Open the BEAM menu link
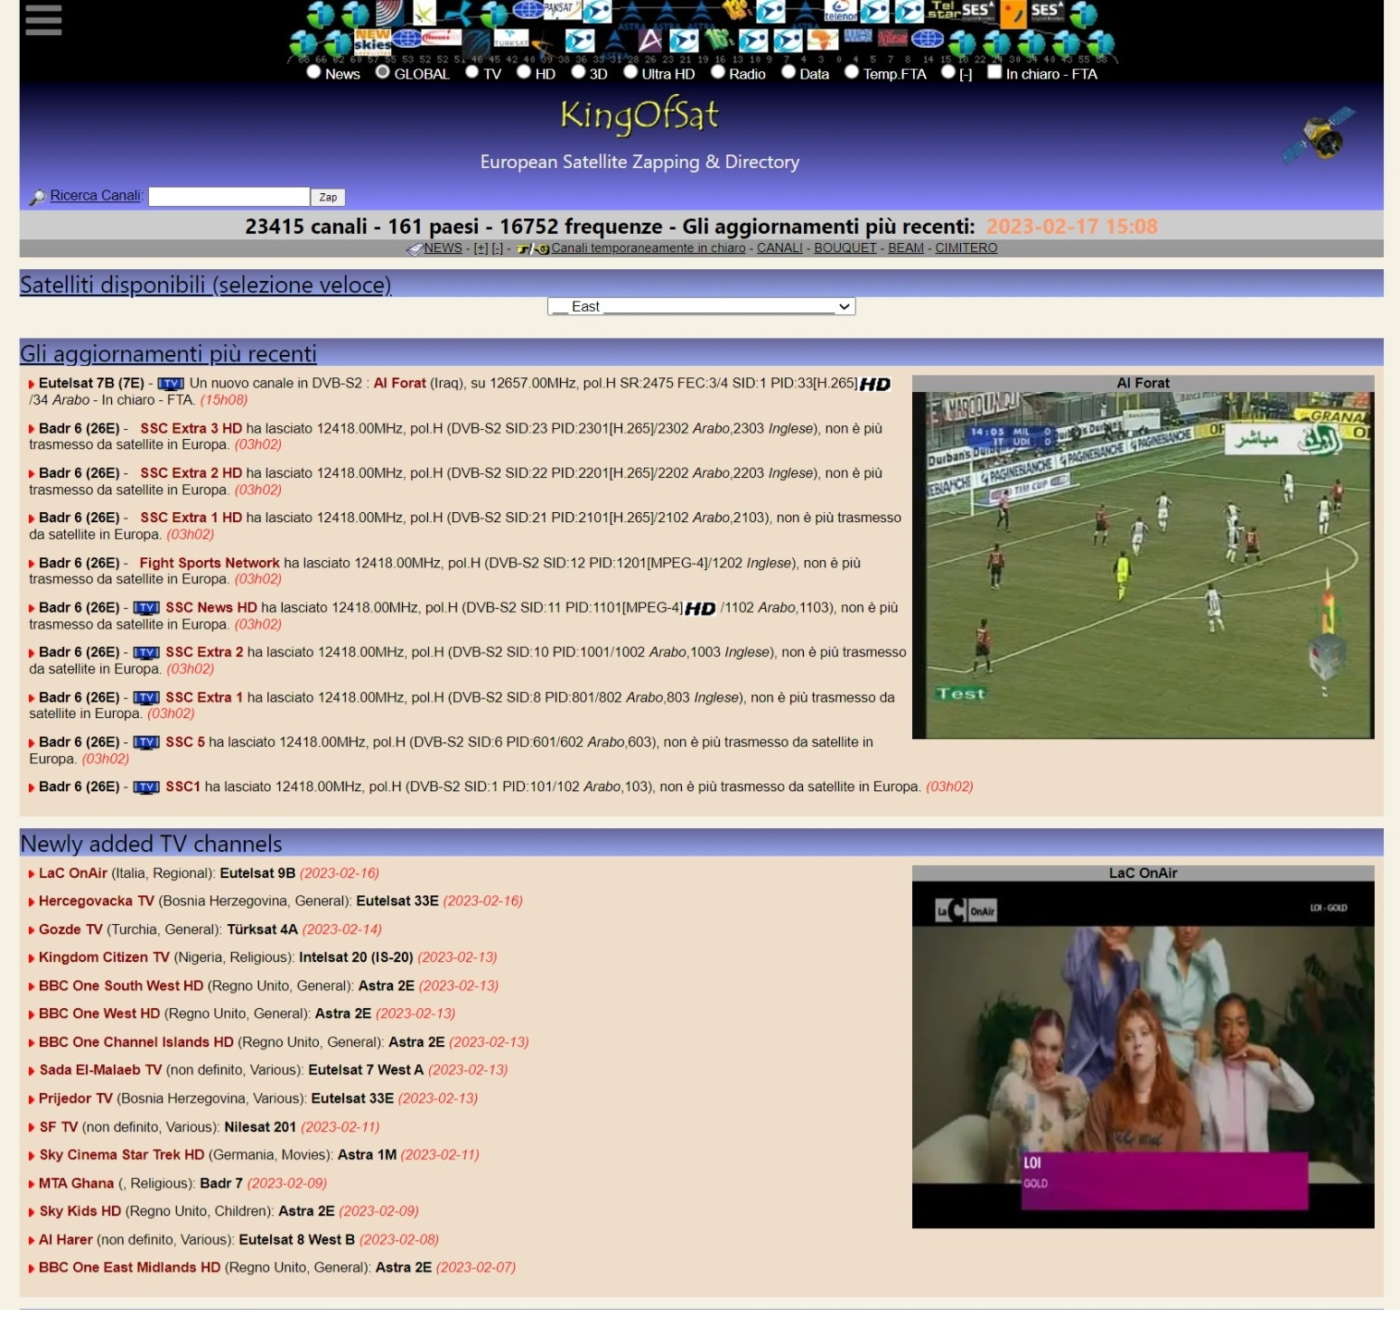Viewport: 1400px width, 1325px height. tap(906, 249)
